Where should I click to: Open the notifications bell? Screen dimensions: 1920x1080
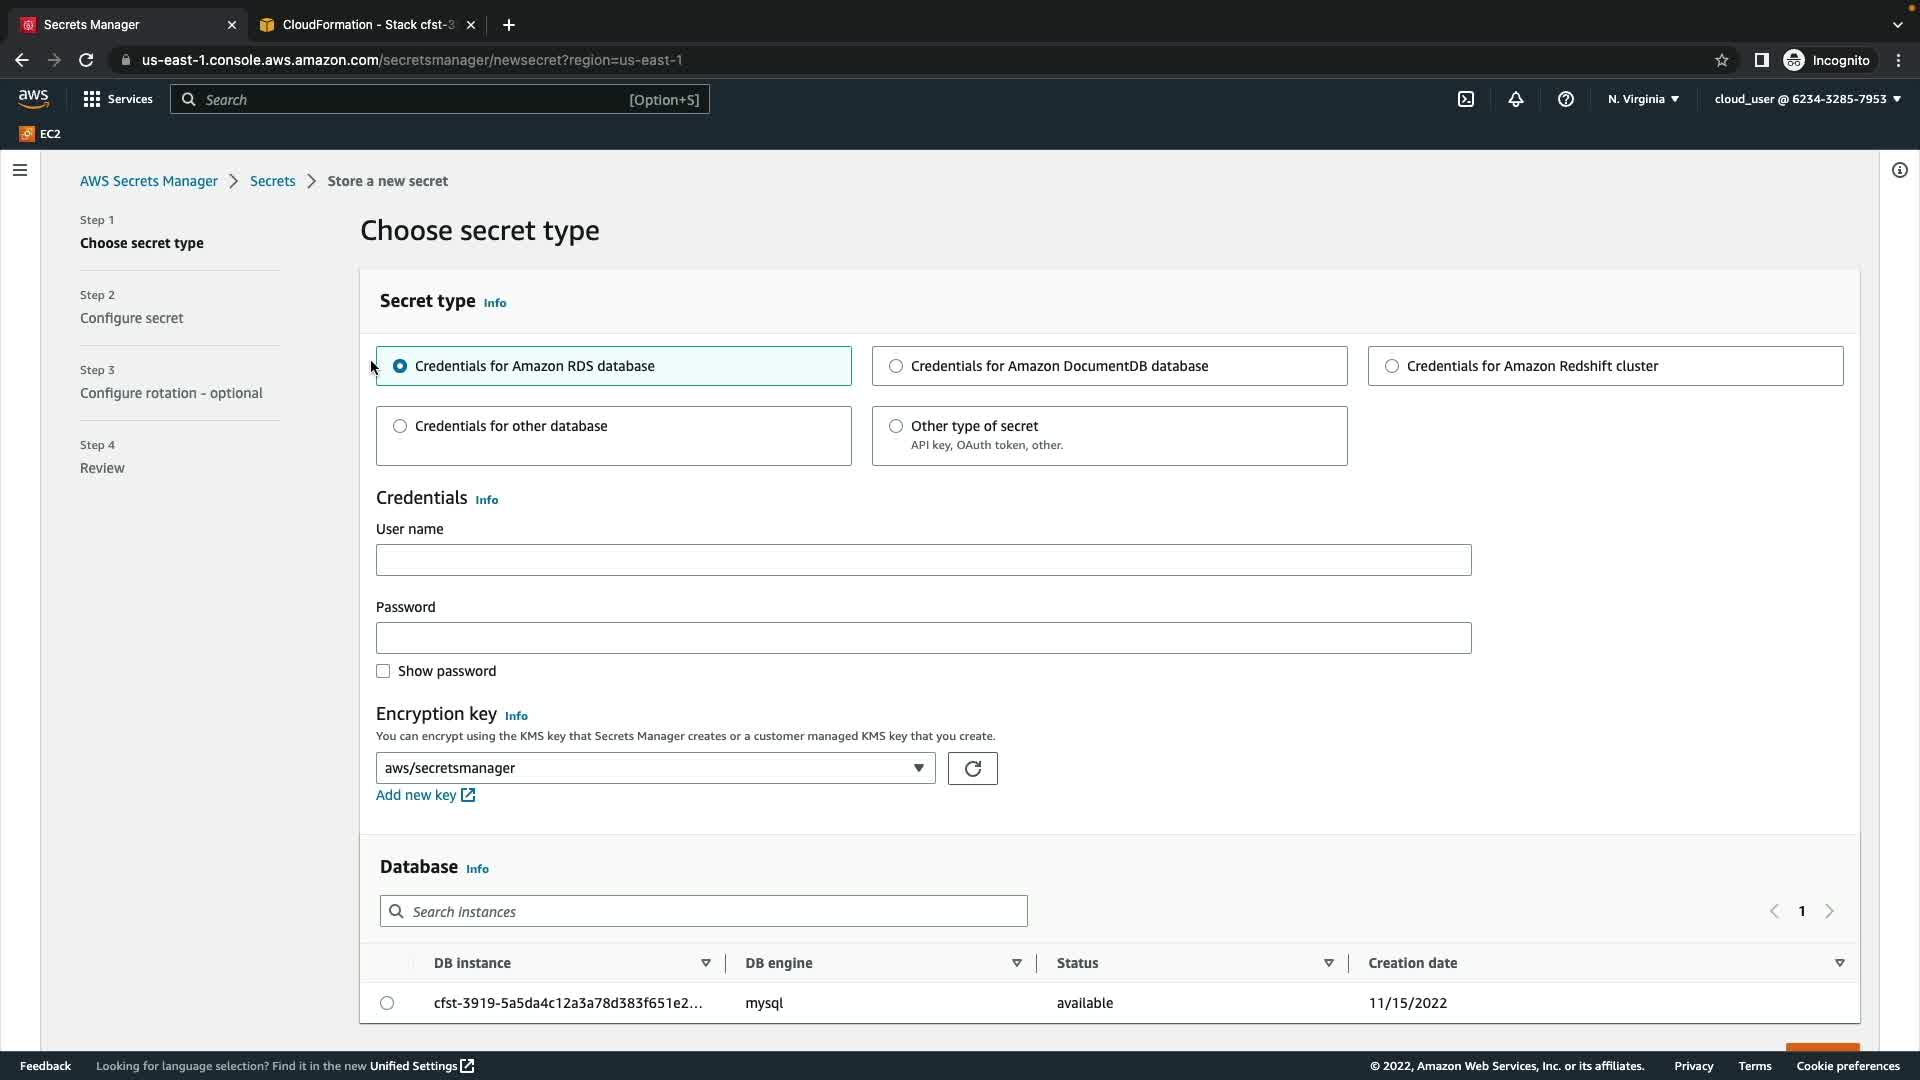pos(1516,99)
